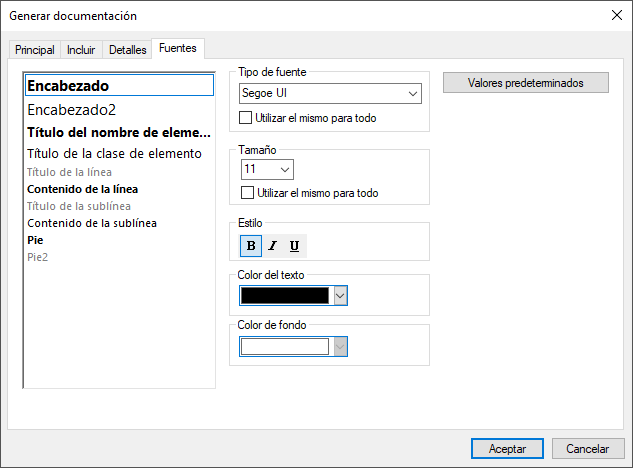Enable 'Utilizar el mismo' under Tipo de fuente
The width and height of the screenshot is (633, 468).
247,118
